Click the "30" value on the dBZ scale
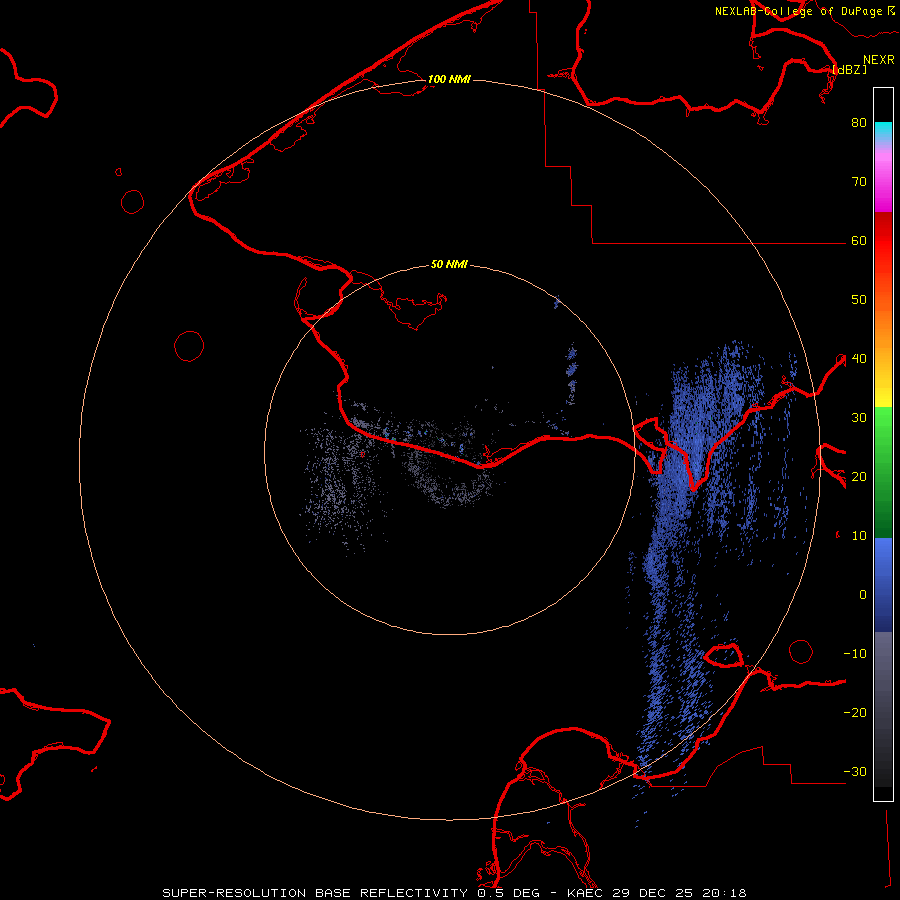Screen dimensions: 900x900 click(x=859, y=418)
